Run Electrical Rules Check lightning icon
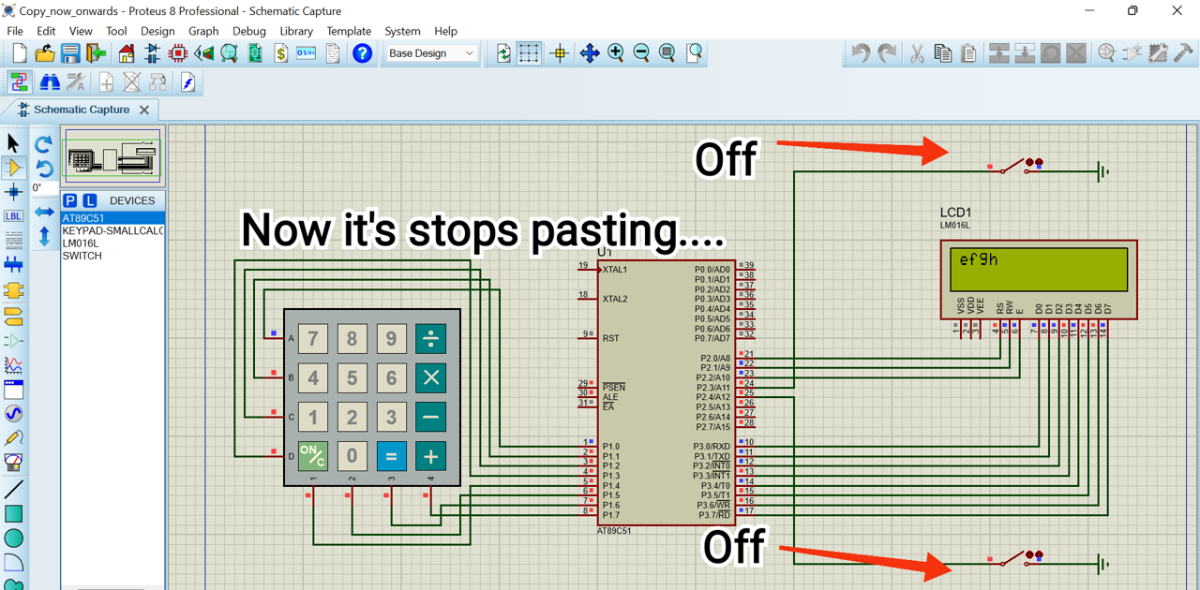This screenshot has width=1200, height=590. [x=187, y=82]
